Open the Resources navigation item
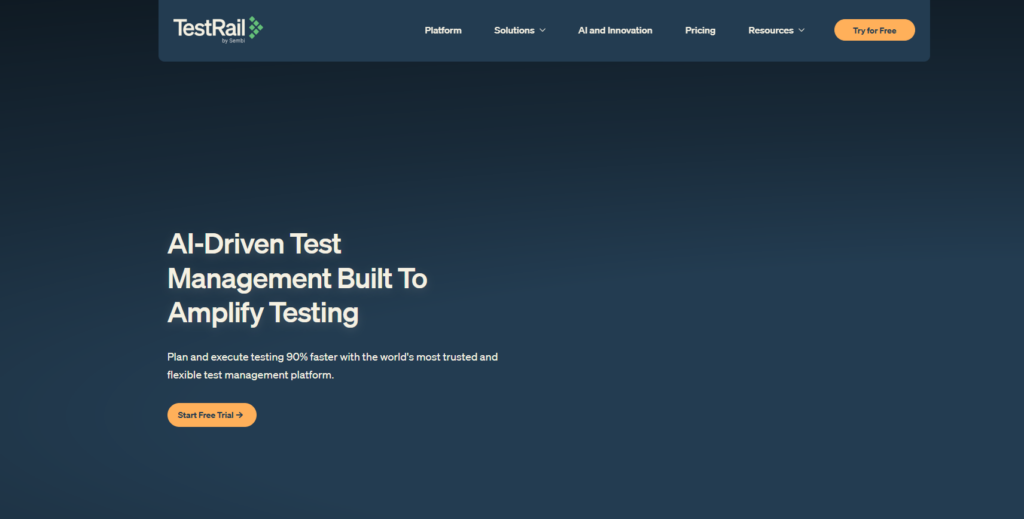This screenshot has width=1024, height=519. pos(770,31)
